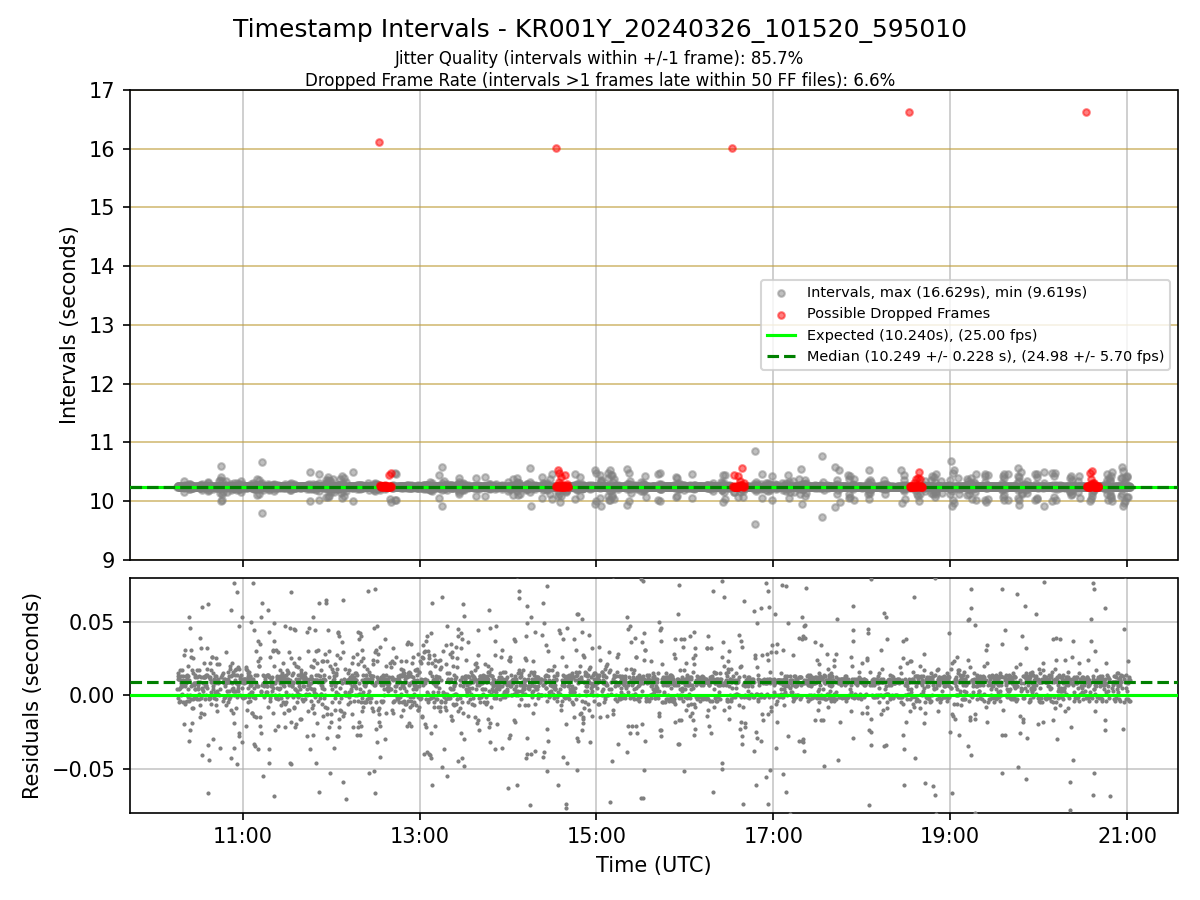Click the red dropped-frame point near 14:30 at 16s
Screen dimensions: 1200x900
point(556,148)
